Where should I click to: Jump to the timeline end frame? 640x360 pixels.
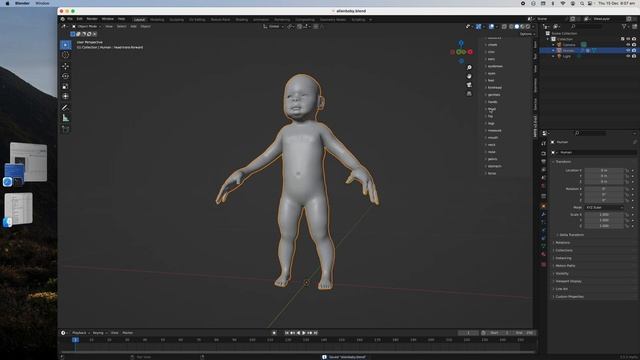[x=316, y=333]
